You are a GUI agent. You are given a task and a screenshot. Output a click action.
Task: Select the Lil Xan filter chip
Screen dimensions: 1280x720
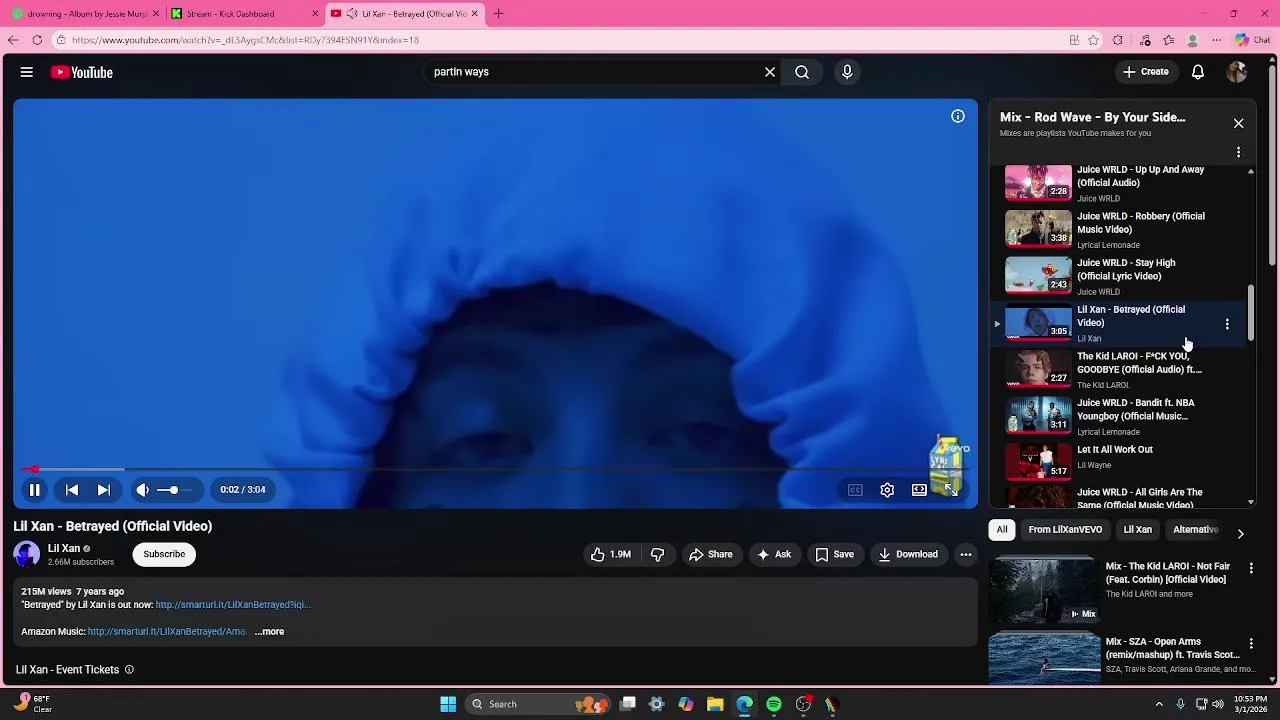1138,530
